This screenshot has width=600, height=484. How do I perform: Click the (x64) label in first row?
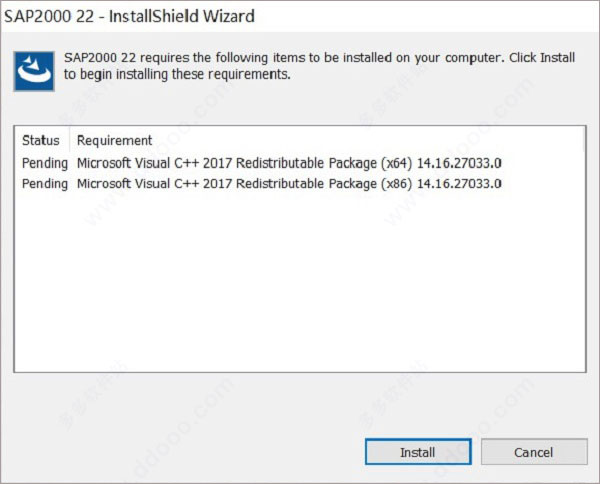[396, 163]
